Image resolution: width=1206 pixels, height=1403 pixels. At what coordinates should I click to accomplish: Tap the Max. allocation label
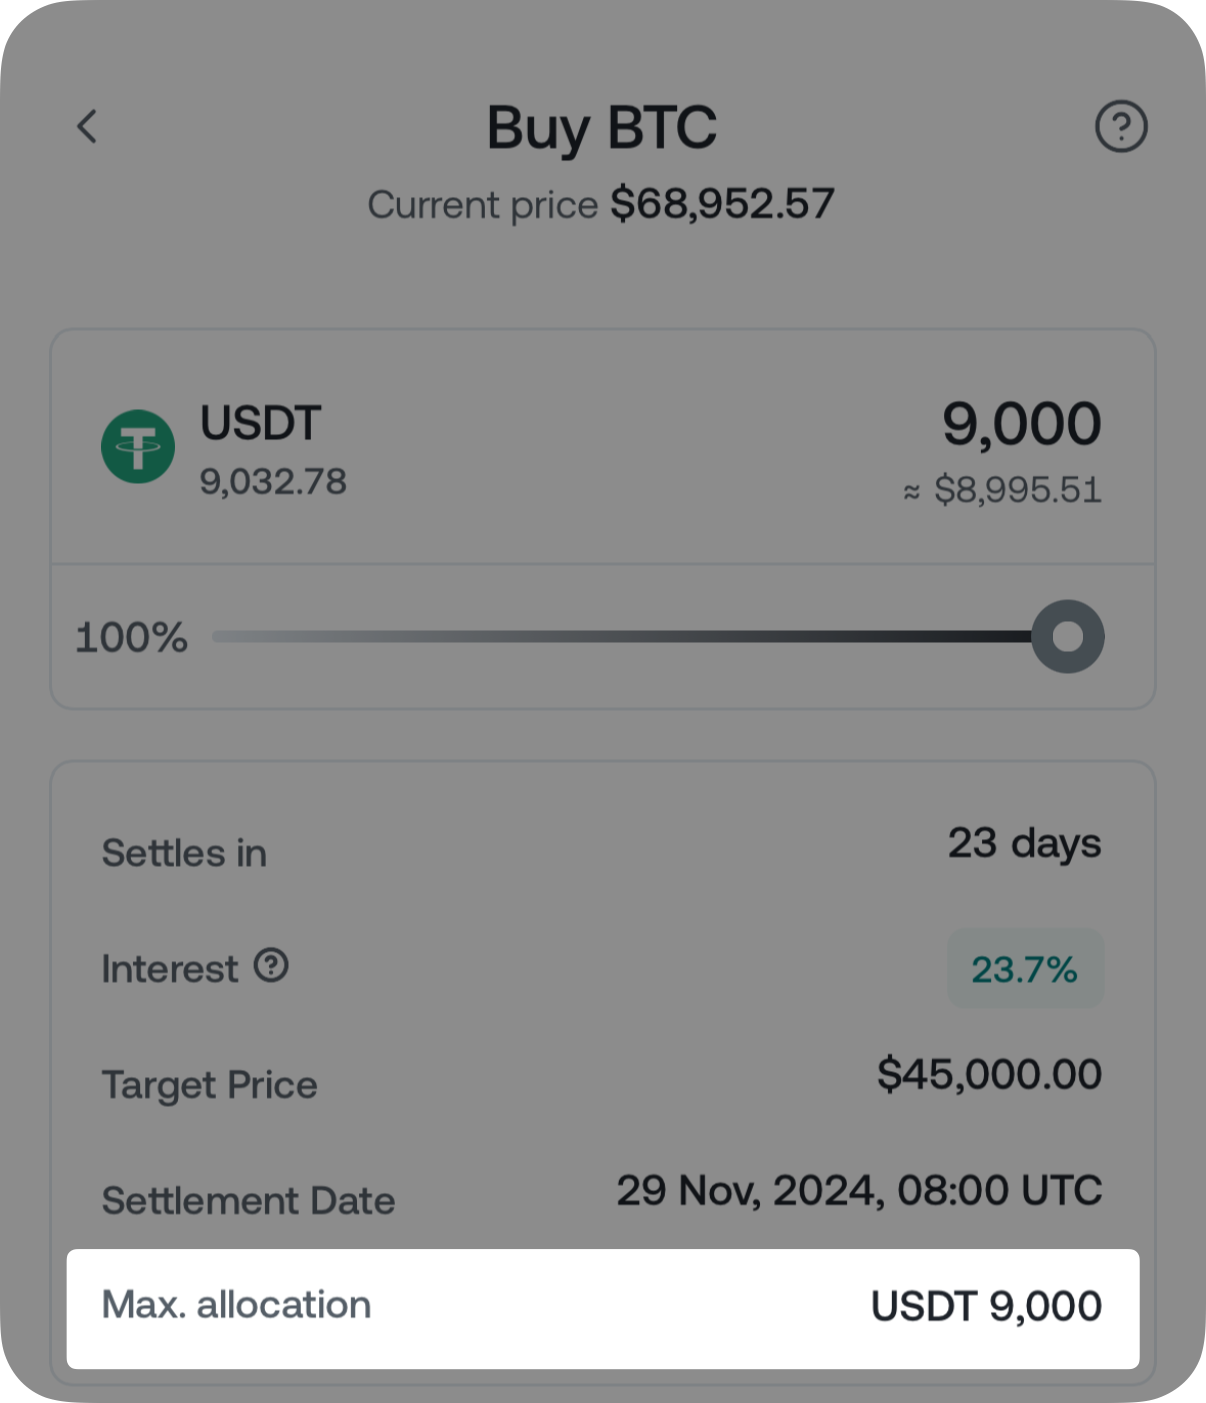tap(236, 1305)
